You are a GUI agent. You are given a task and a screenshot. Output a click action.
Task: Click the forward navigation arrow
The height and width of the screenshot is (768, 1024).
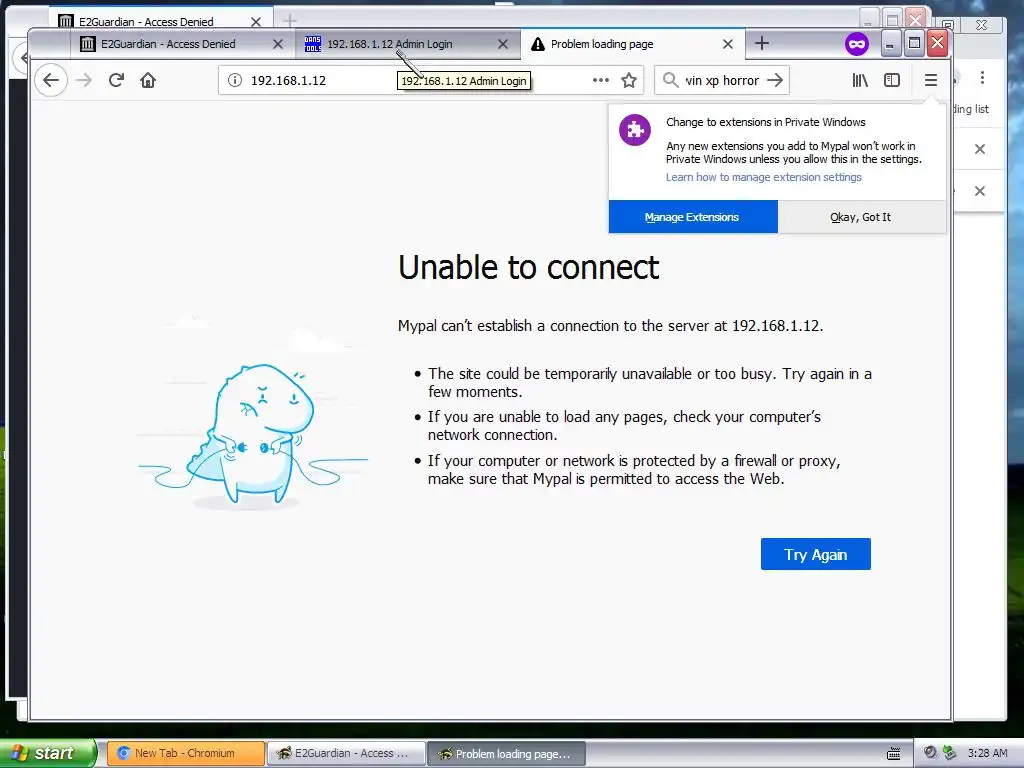coord(84,80)
